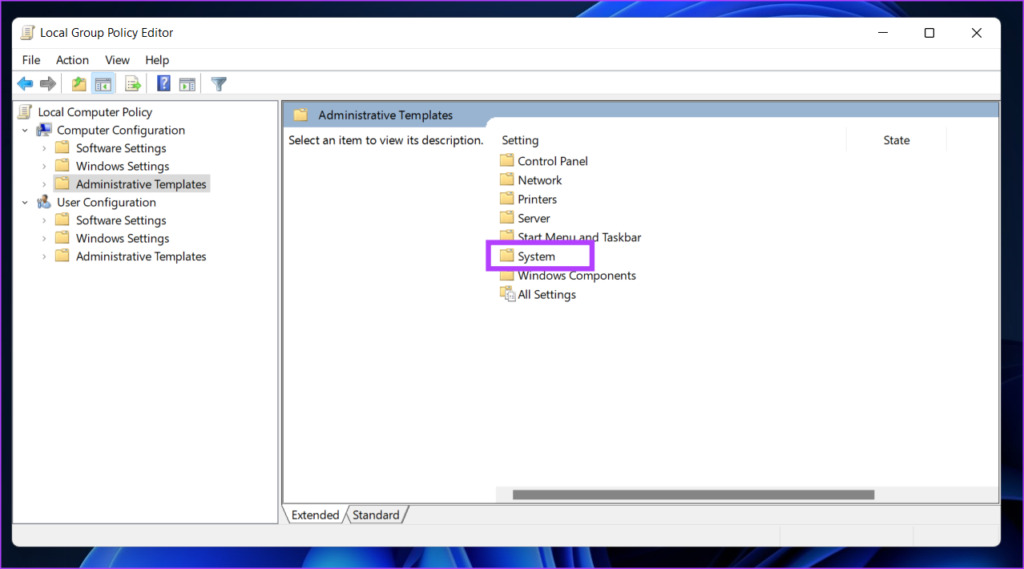Collapse the User Configuration node

click(25, 203)
